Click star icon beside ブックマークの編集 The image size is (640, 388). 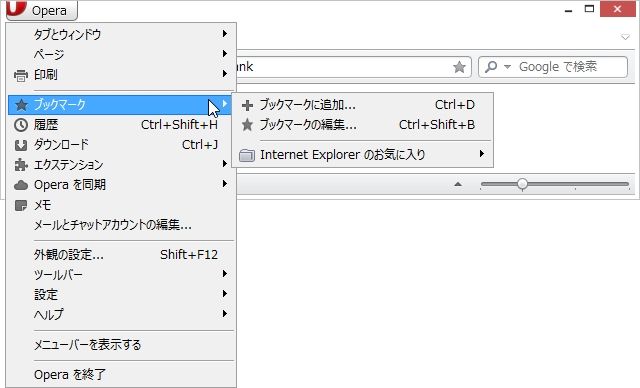247,125
